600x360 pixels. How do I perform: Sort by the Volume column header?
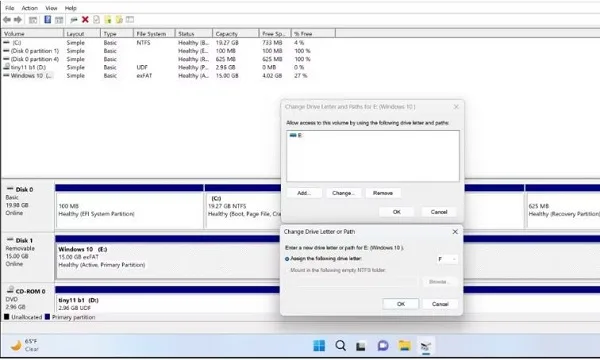[x=32, y=34]
